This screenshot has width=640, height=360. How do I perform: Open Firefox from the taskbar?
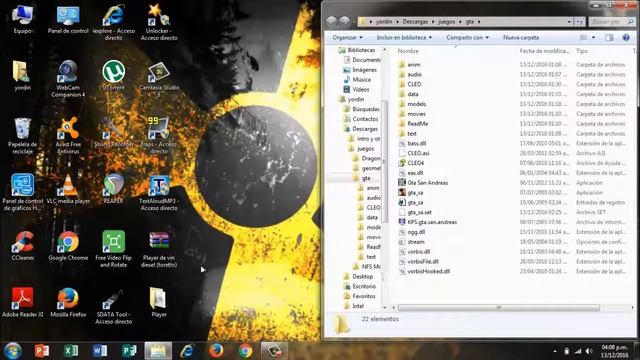pyautogui.click(x=216, y=351)
